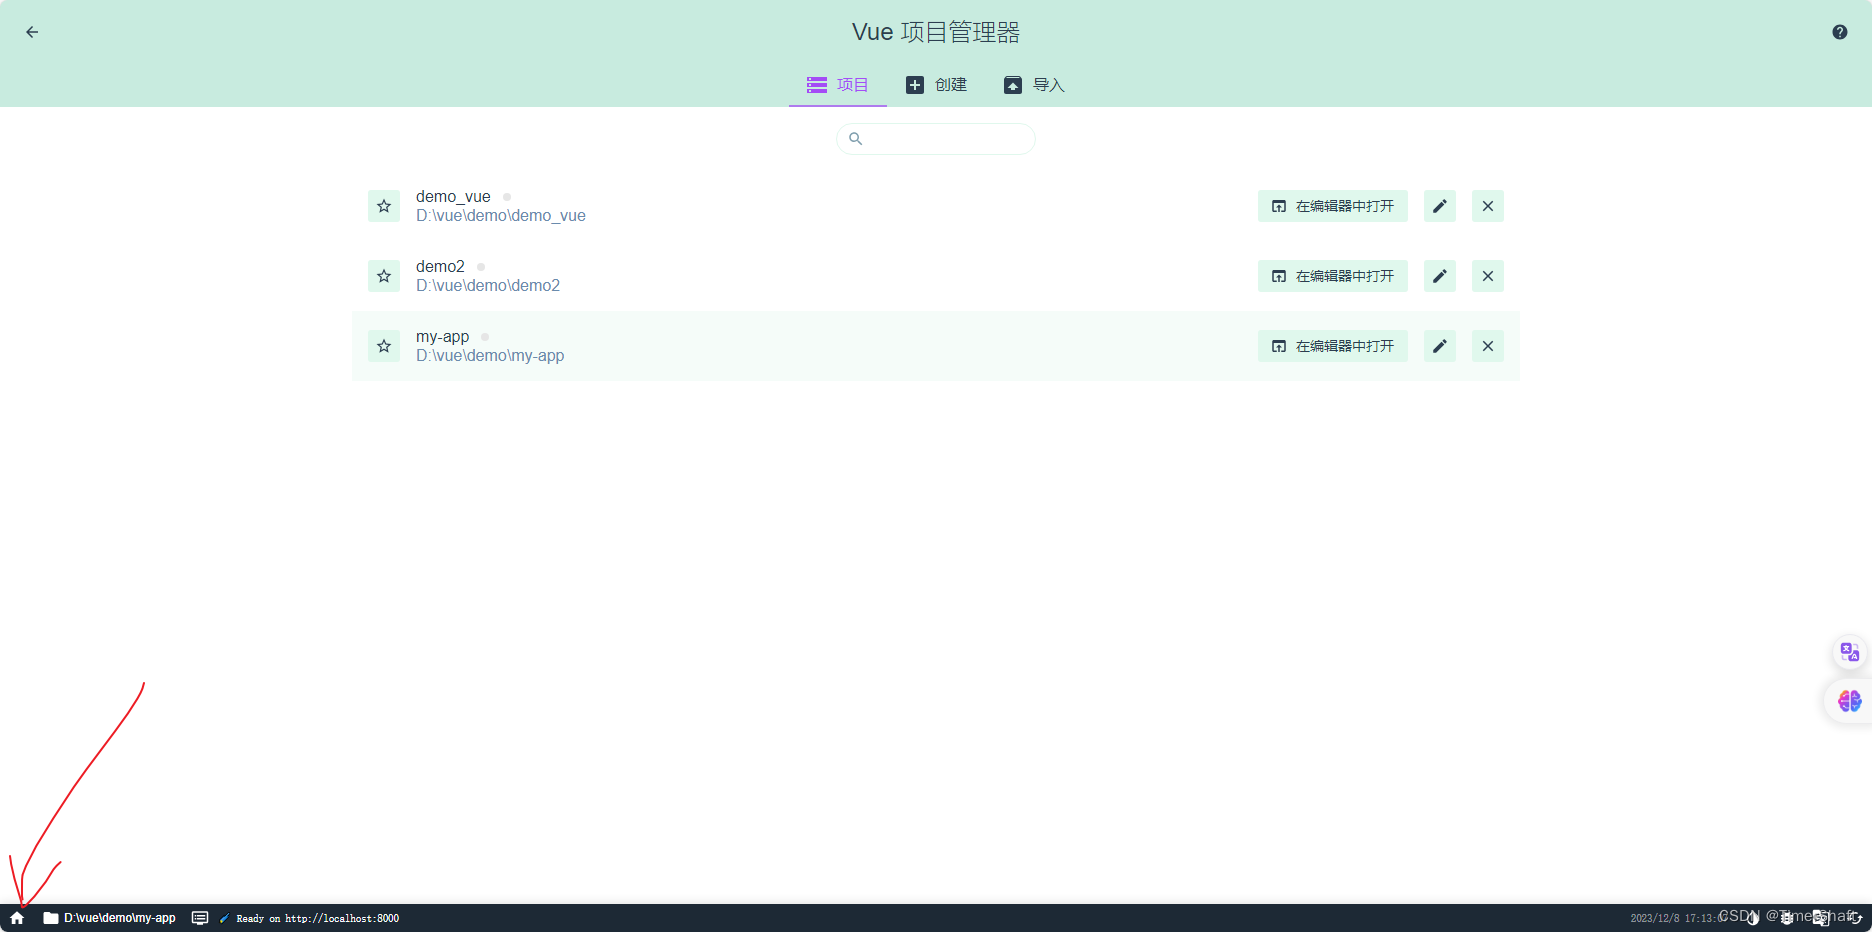Screen dimensions: 1872x932
Task: Go back using the top-left arrow
Action: [32, 32]
